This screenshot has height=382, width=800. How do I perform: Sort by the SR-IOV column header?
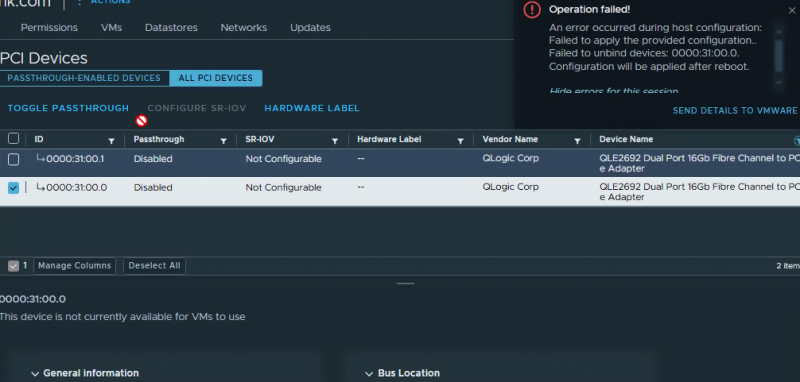[260, 139]
